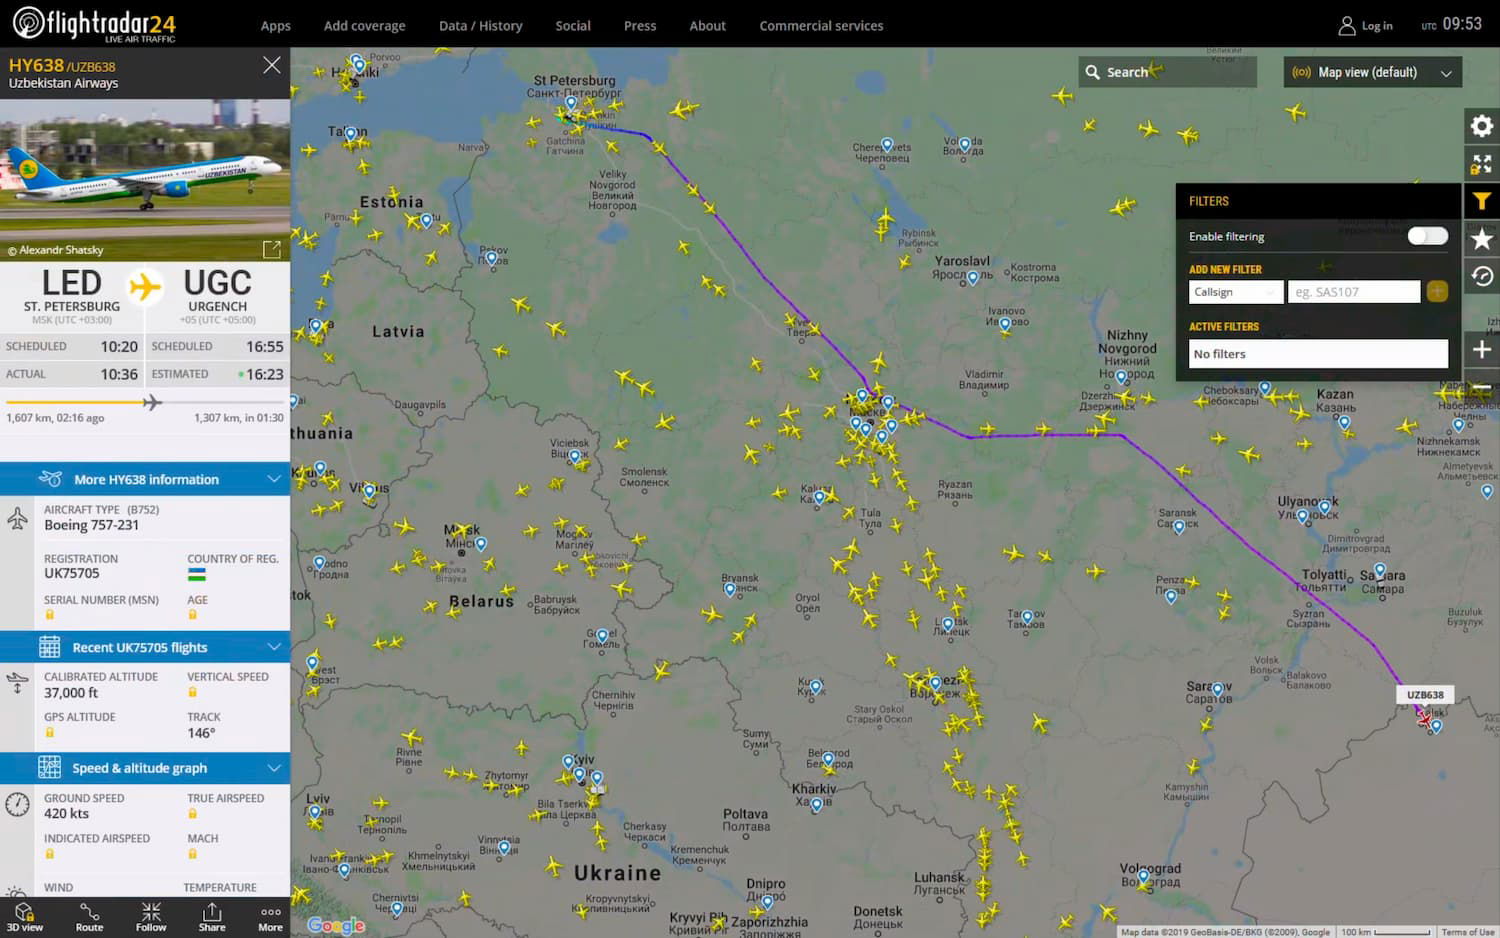
Task: Click the UTC 09:53 clock
Action: point(1452,24)
